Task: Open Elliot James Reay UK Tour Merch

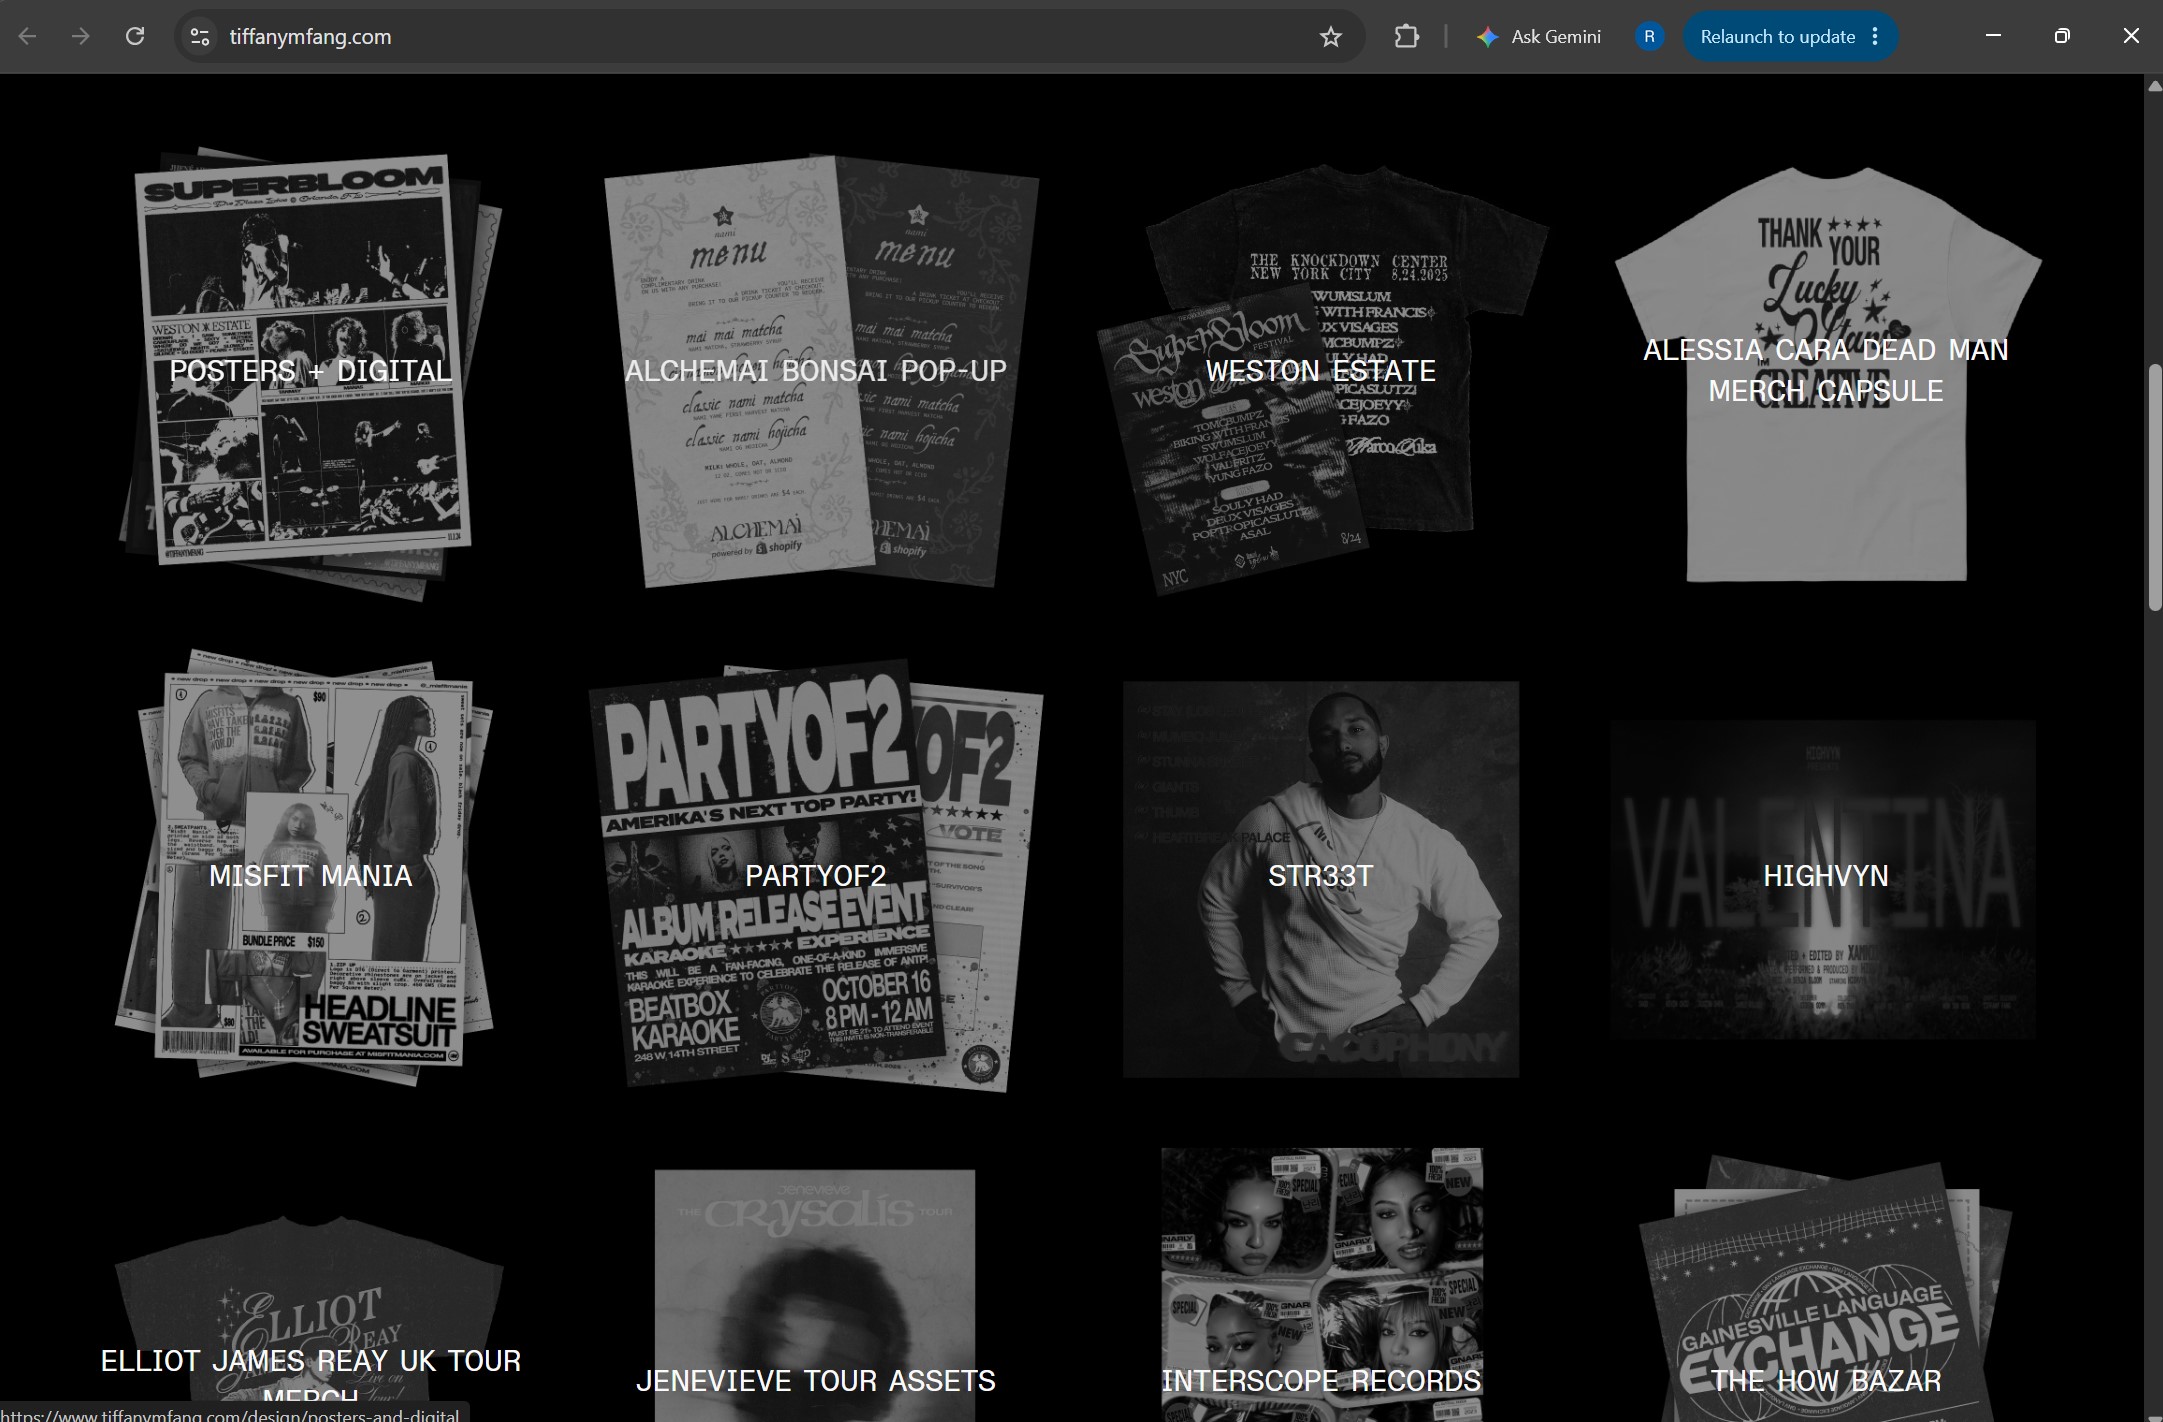Action: coord(310,1318)
